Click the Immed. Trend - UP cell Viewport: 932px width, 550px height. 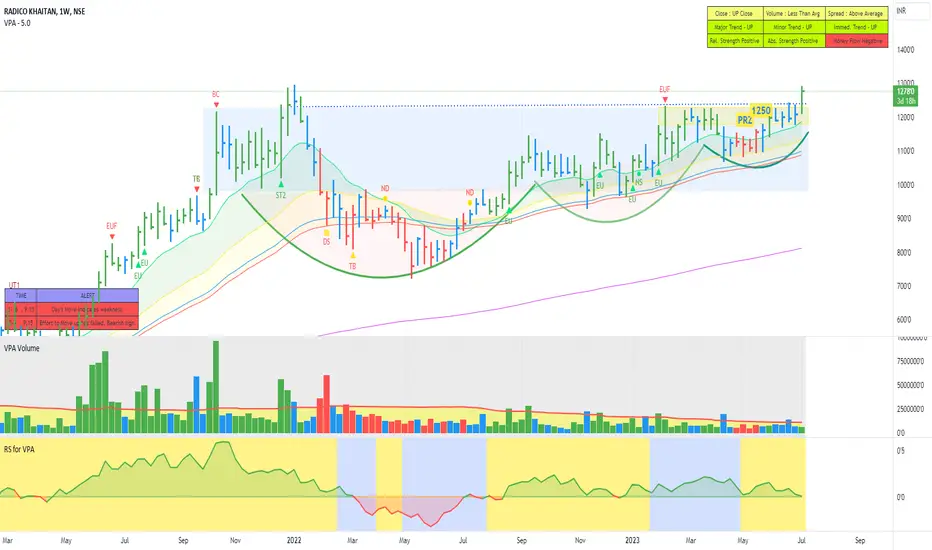pyautogui.click(x=857, y=27)
